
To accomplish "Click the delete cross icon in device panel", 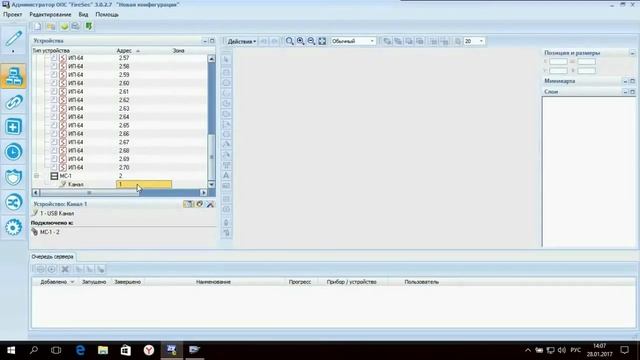I will [210, 204].
